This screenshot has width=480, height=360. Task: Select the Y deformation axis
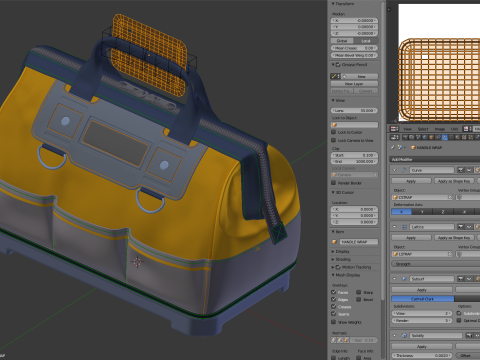422,212
